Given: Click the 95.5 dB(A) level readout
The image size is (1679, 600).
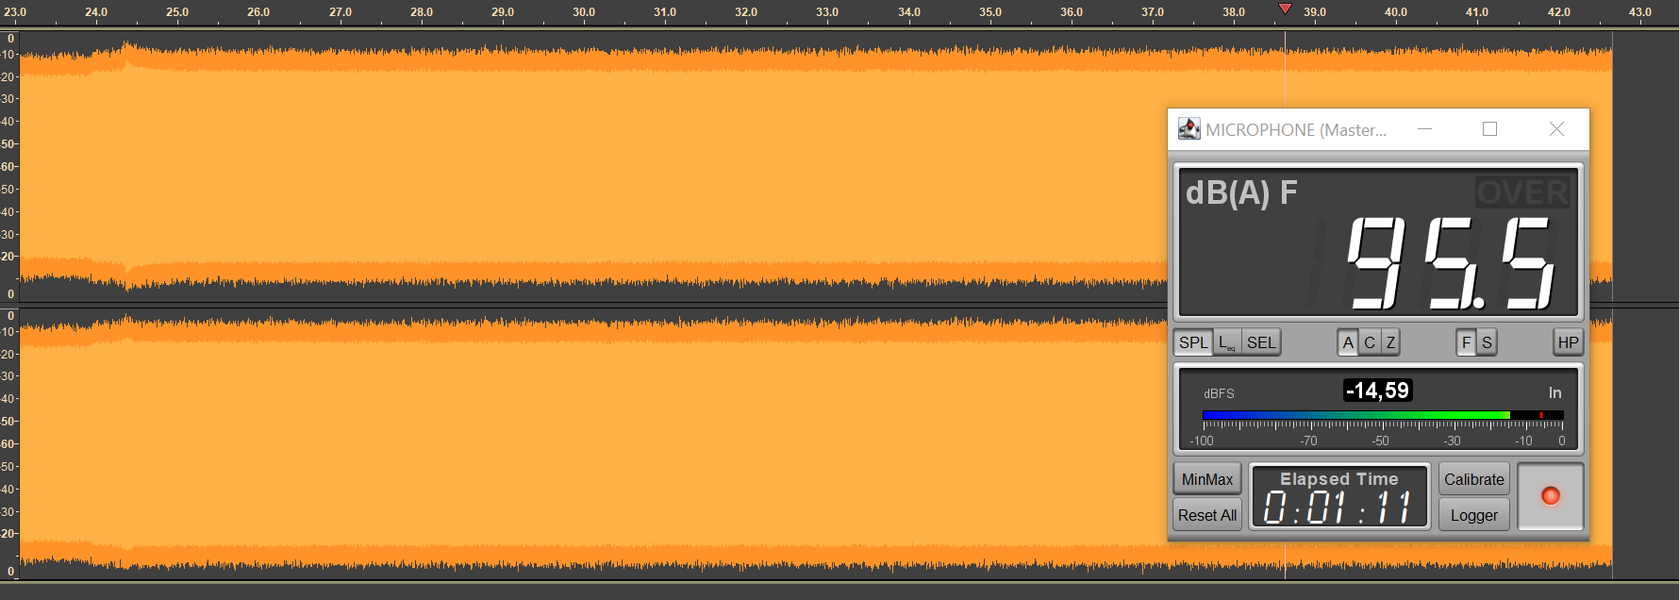Looking at the screenshot, I should 1451,264.
